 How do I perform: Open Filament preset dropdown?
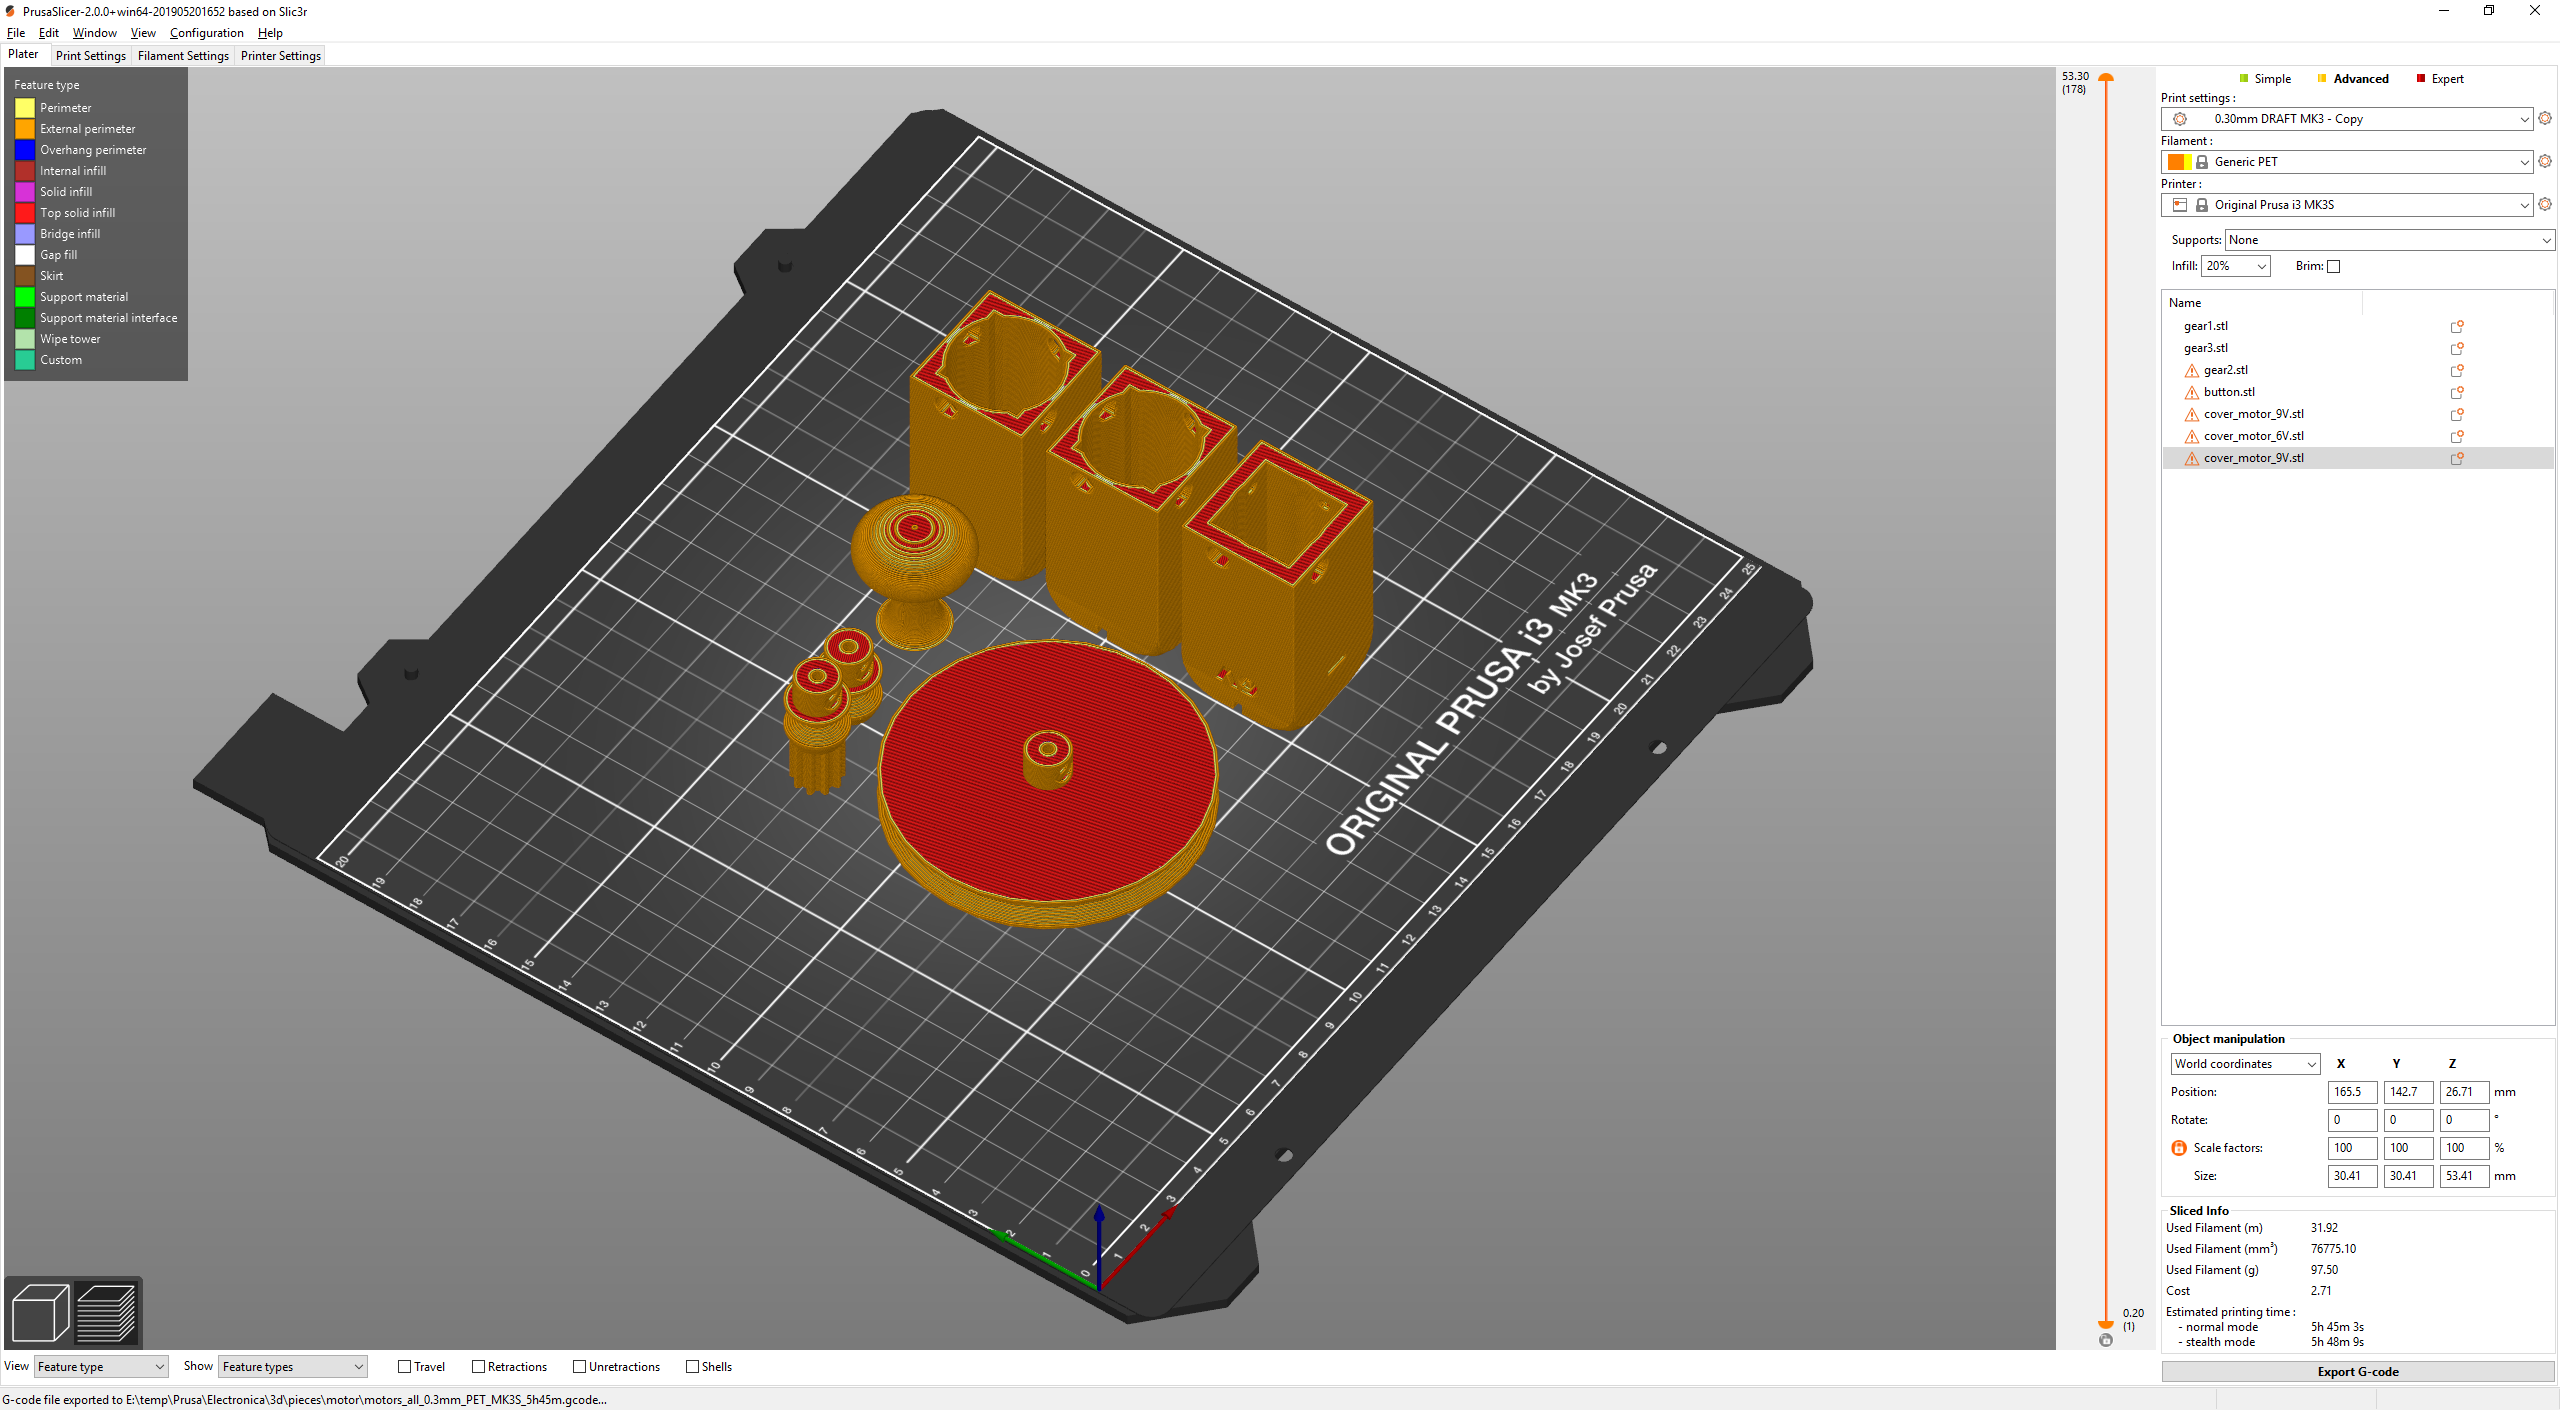(x=2347, y=162)
